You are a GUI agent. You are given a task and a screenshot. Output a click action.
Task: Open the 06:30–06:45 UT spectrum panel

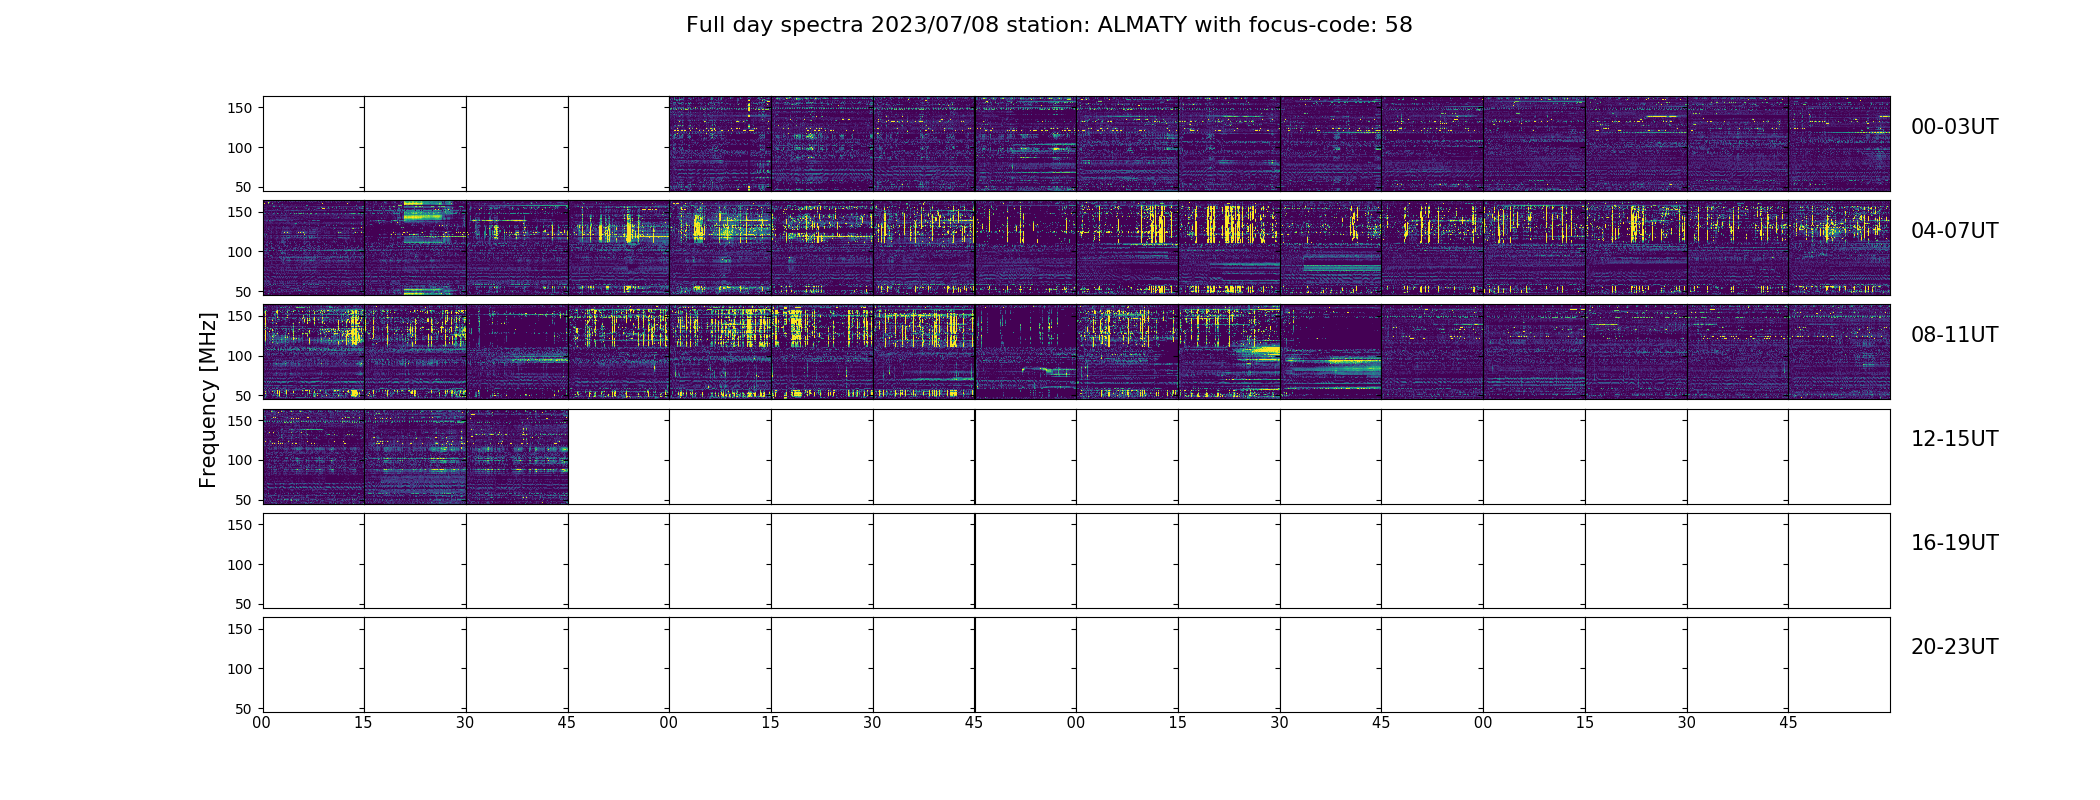1331,248
